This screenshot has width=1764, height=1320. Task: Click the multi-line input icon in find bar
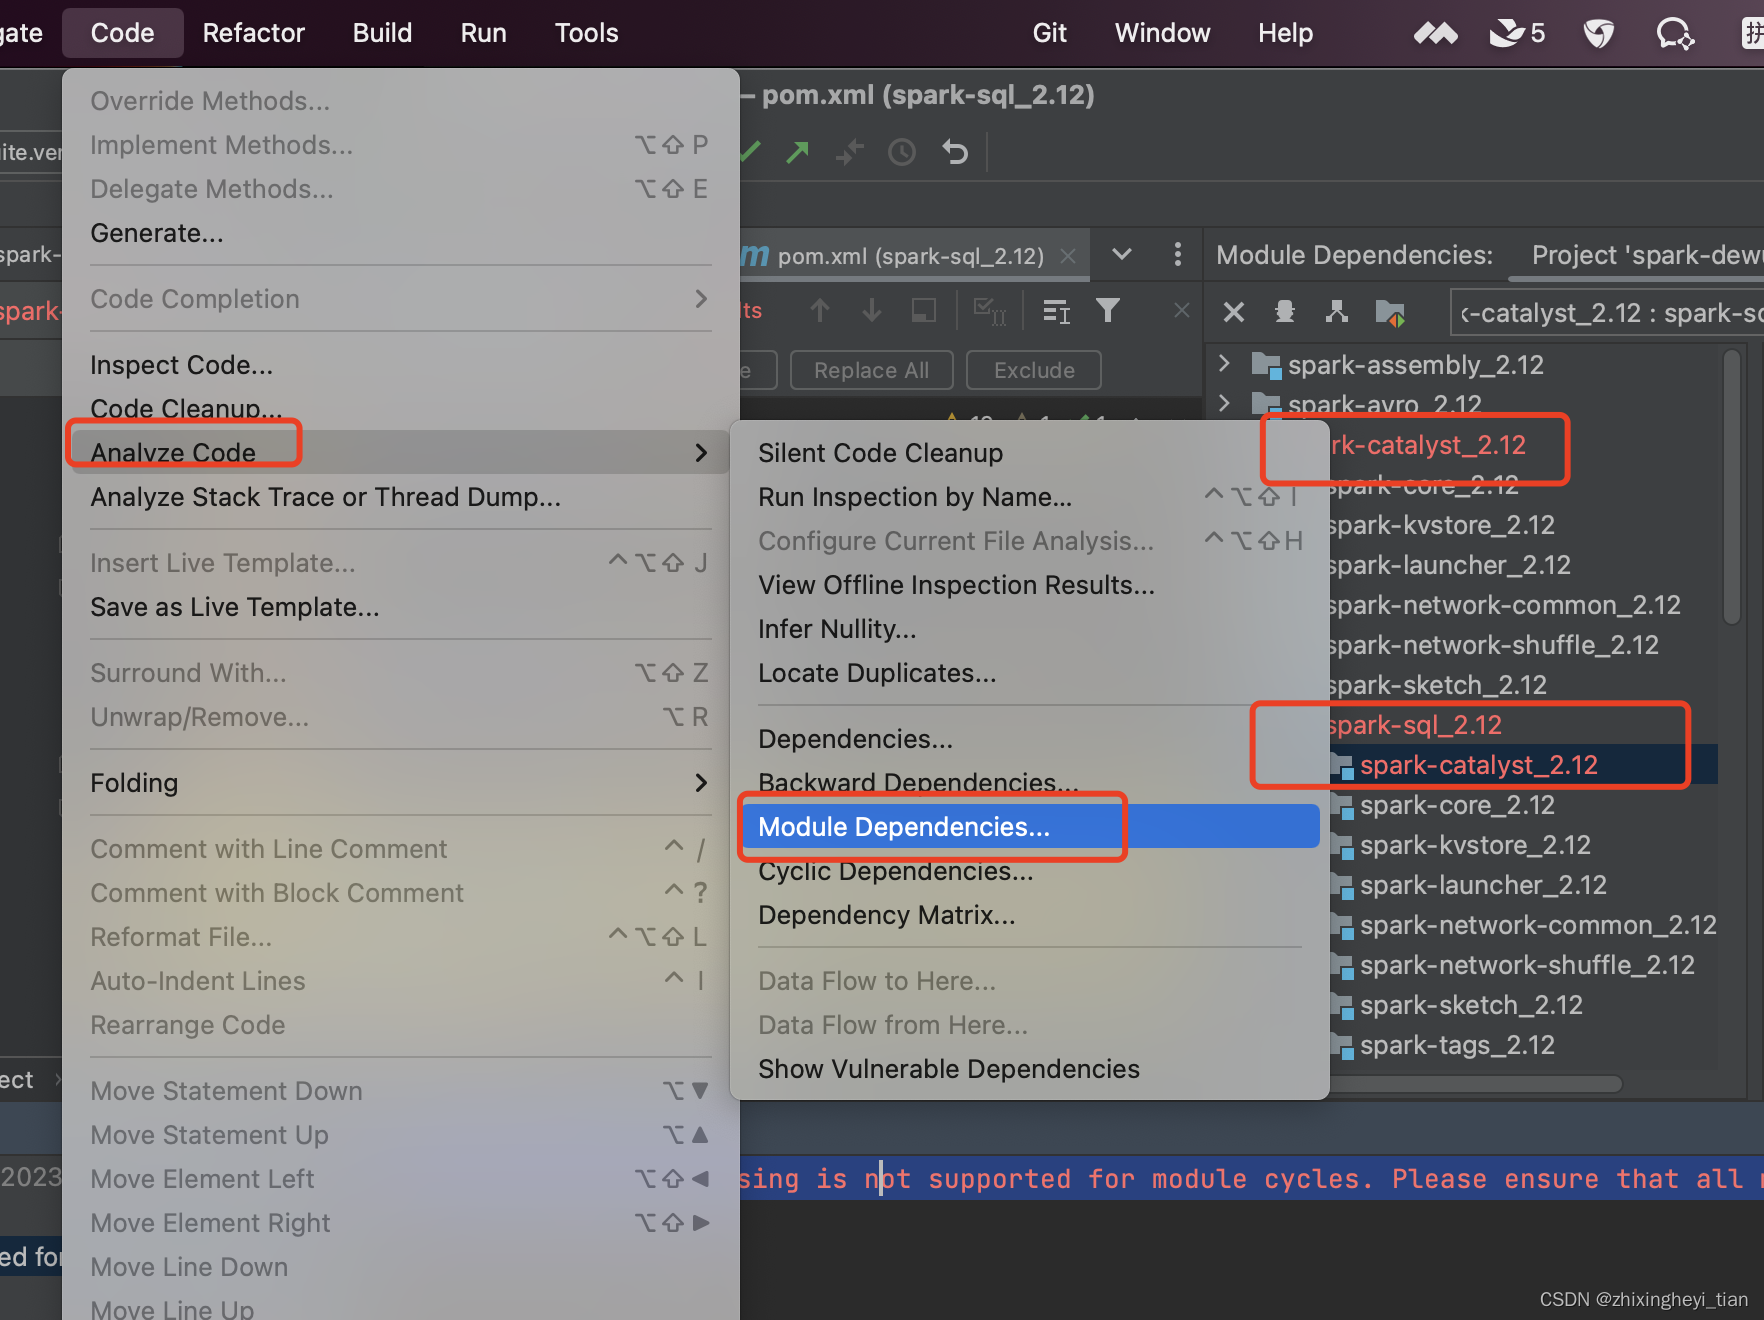click(x=1056, y=311)
